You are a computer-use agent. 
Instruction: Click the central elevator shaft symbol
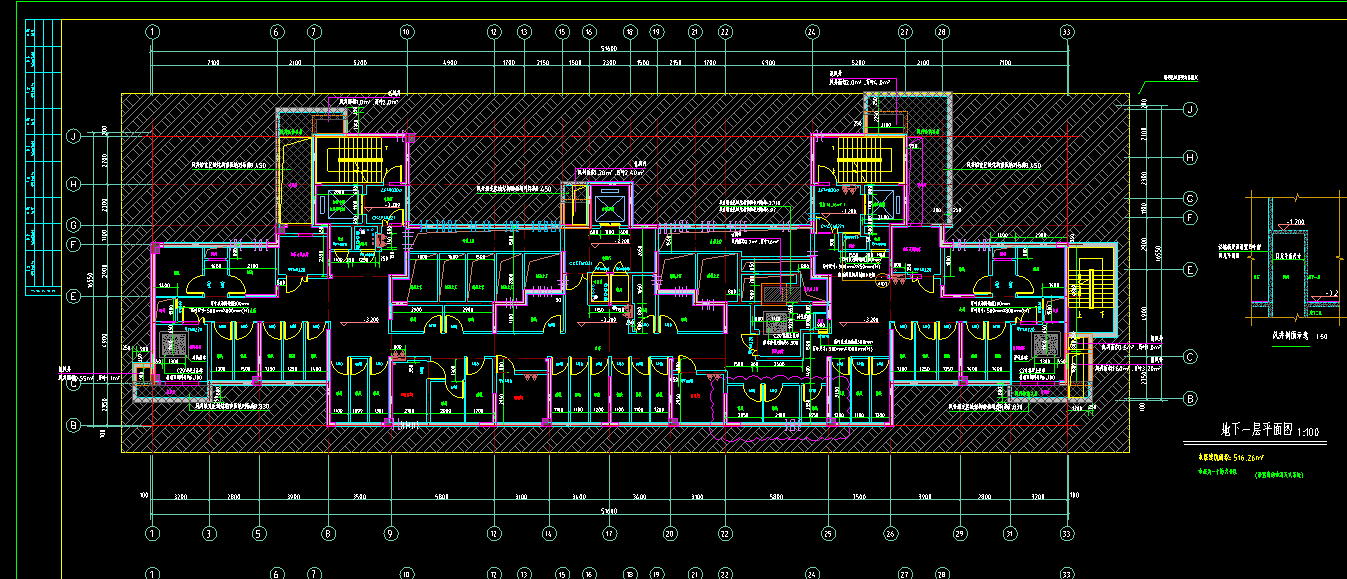609,208
